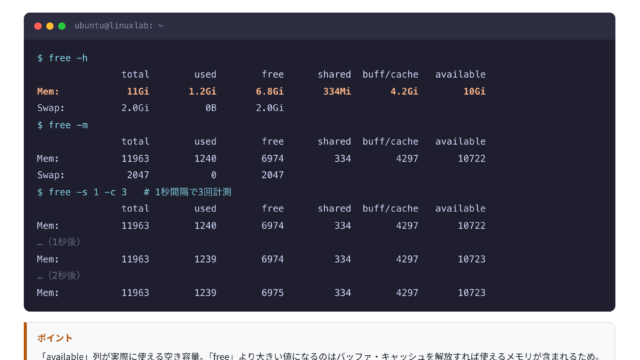This screenshot has width=640, height=360.
Task: Click the 6975 free value in last row
Action: [x=273, y=293]
